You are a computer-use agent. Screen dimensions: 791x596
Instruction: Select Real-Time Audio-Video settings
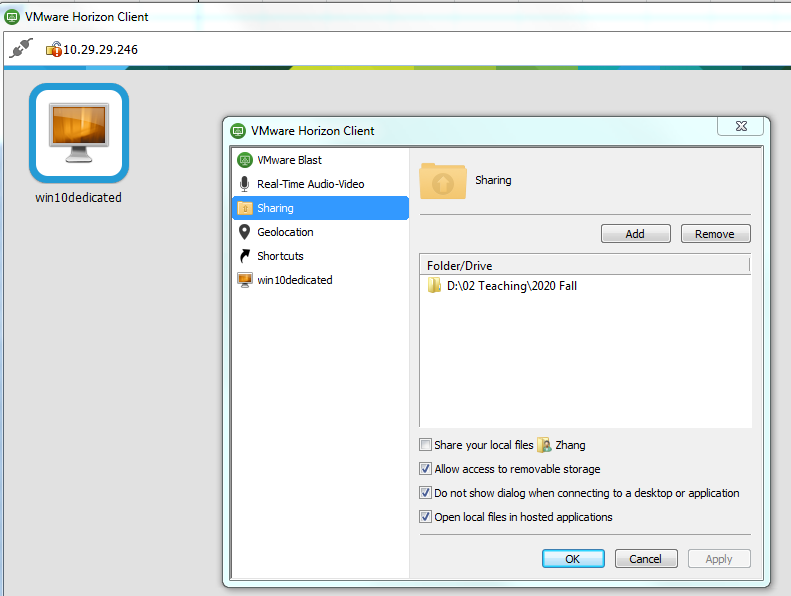320,184
